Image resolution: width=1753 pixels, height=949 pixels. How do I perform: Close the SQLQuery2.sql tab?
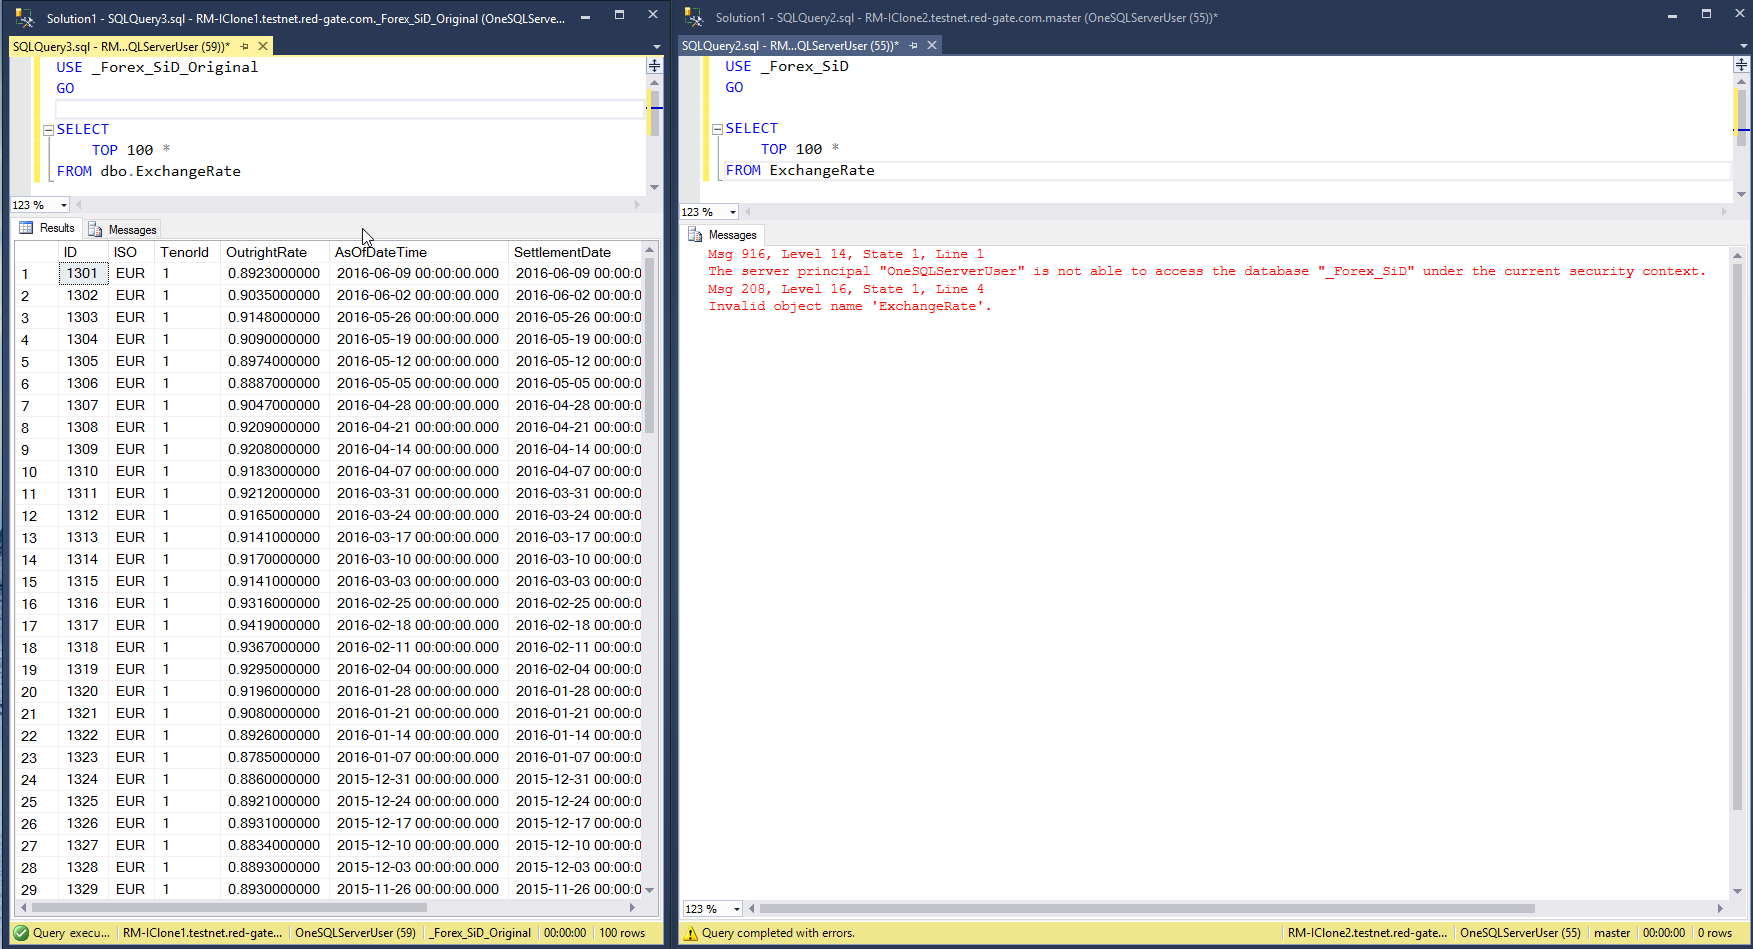click(931, 45)
